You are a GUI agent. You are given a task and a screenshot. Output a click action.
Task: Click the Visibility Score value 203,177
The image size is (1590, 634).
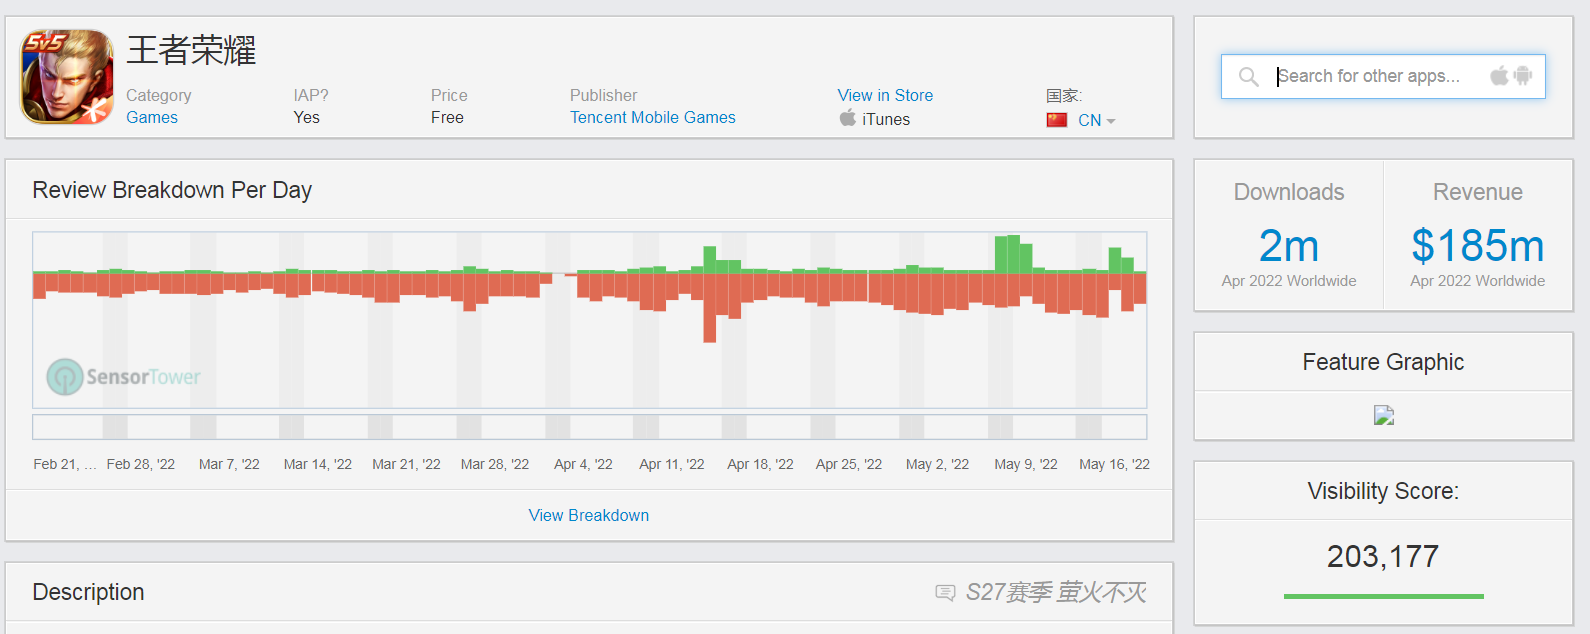(1383, 556)
